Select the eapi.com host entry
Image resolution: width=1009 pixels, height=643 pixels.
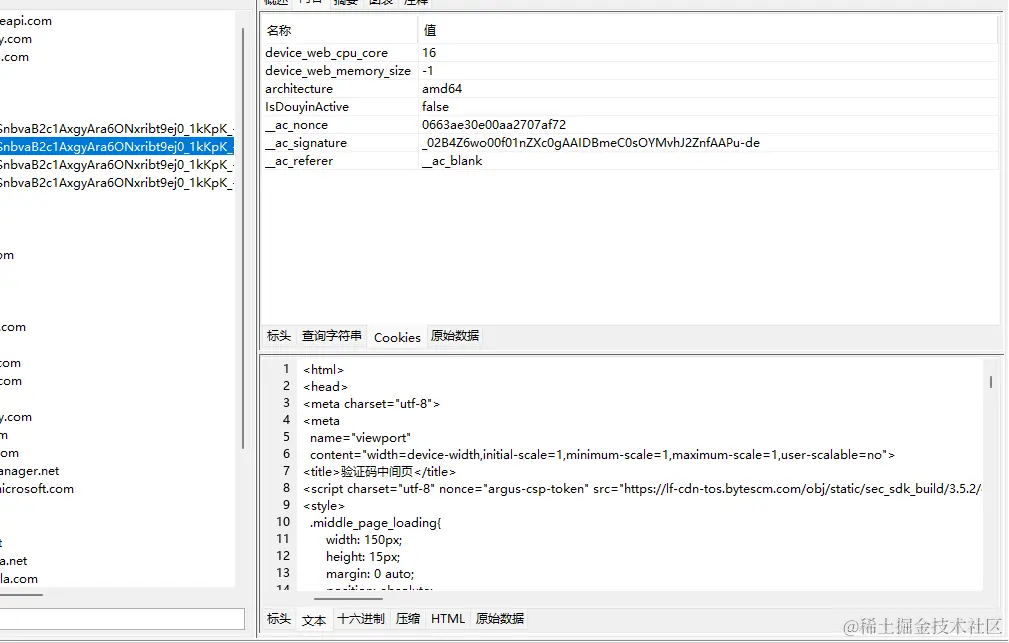click(26, 21)
